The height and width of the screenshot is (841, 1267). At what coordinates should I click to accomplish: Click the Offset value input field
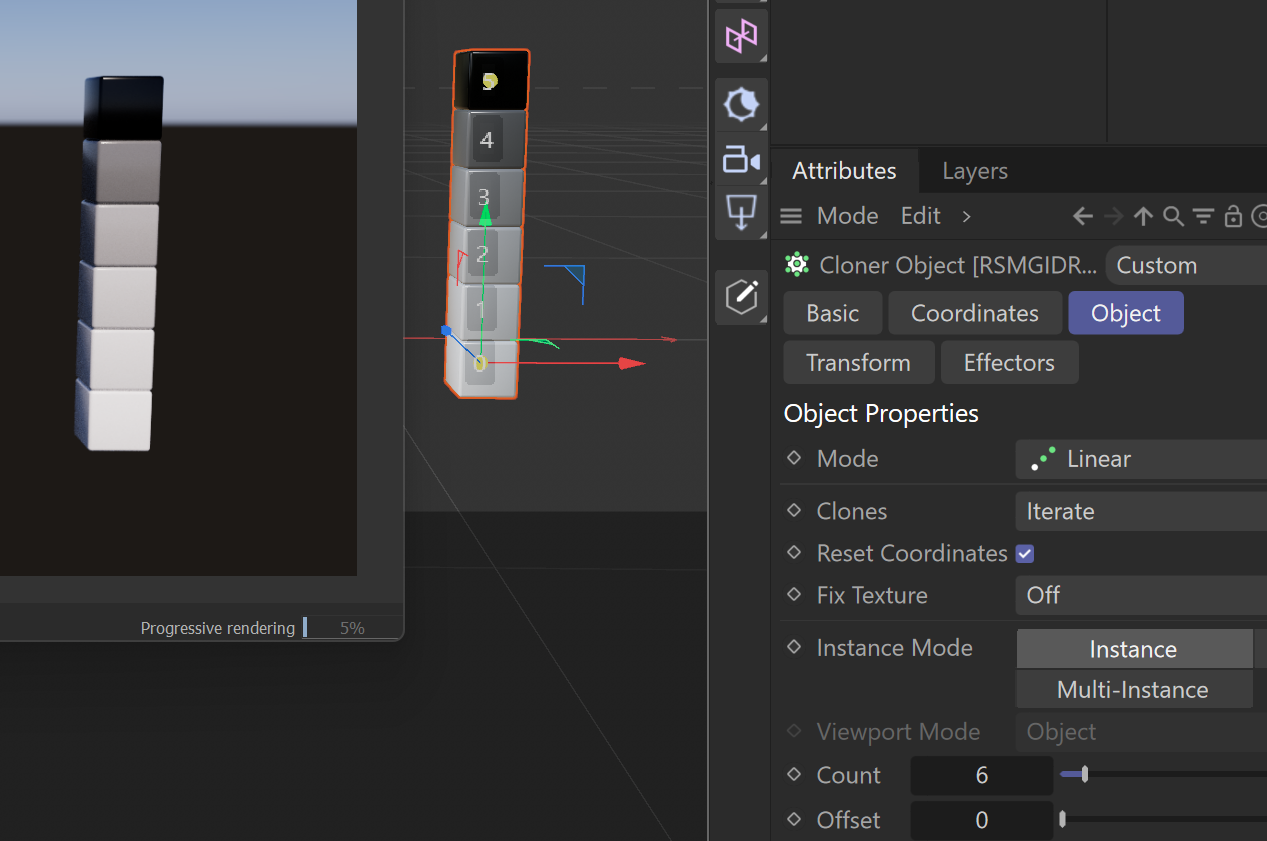coord(981,820)
